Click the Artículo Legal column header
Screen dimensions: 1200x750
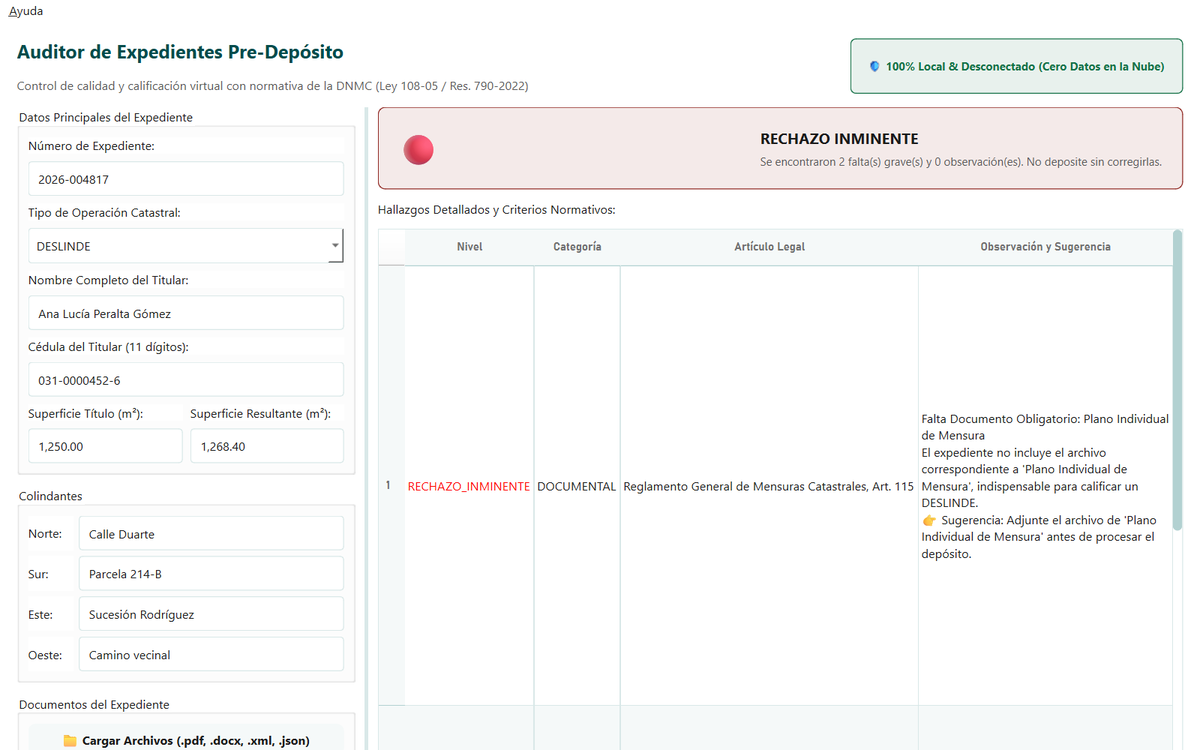click(x=769, y=247)
